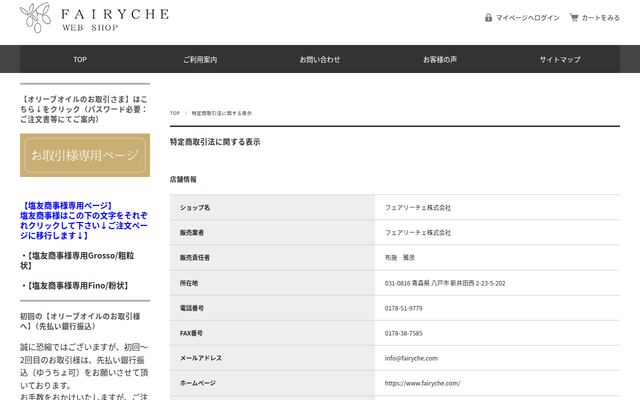Click the ホームページ row label
The image size is (640, 400).
[198, 383]
